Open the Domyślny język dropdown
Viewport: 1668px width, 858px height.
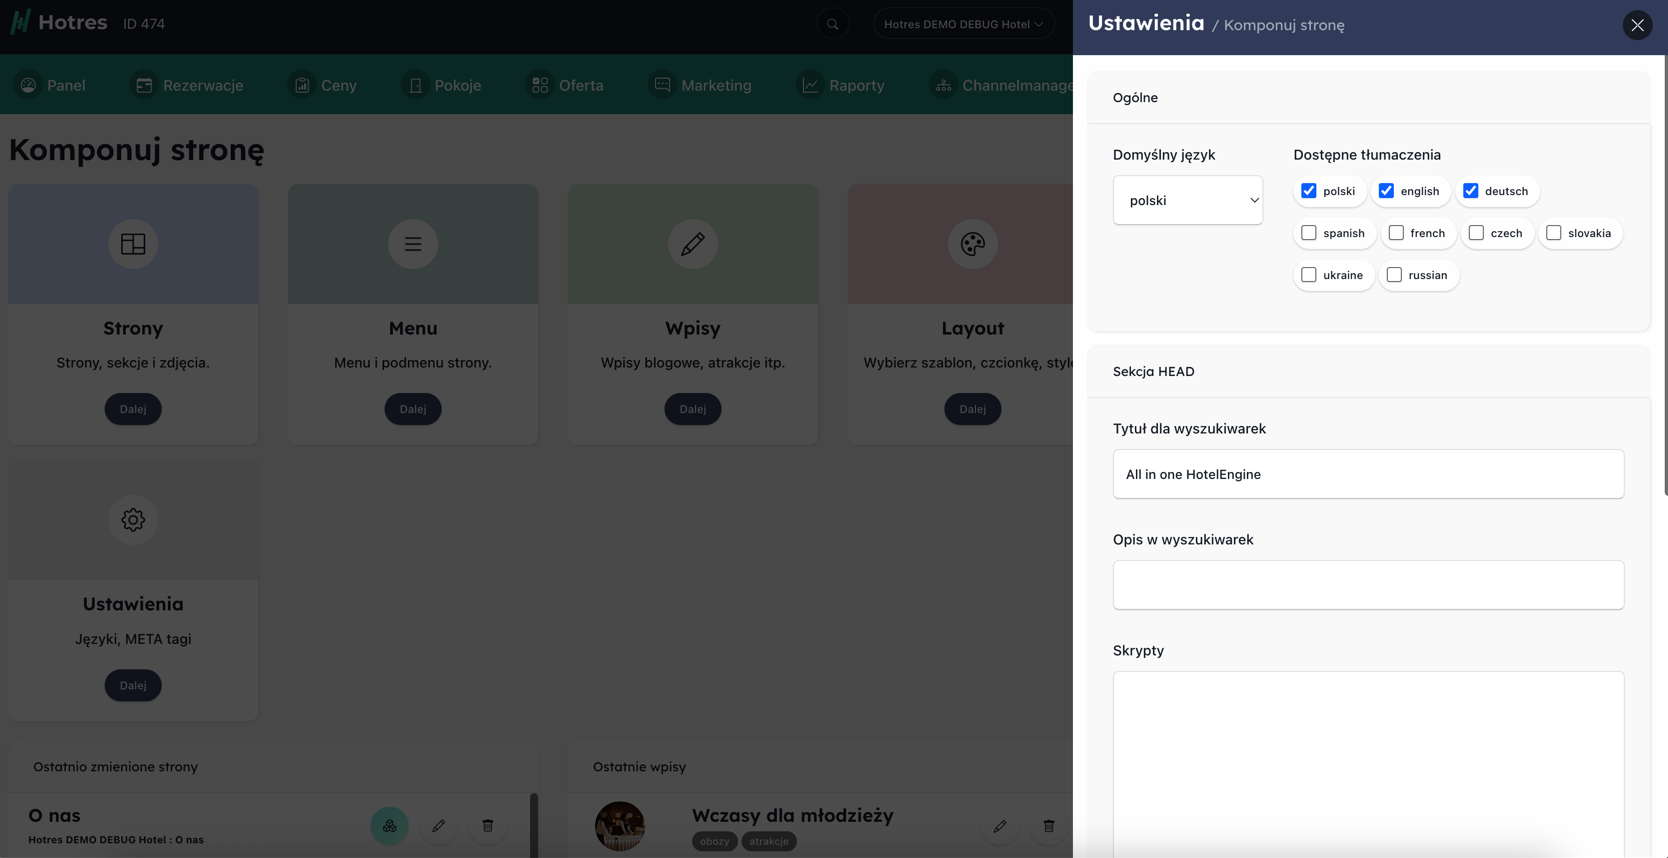coord(1187,200)
